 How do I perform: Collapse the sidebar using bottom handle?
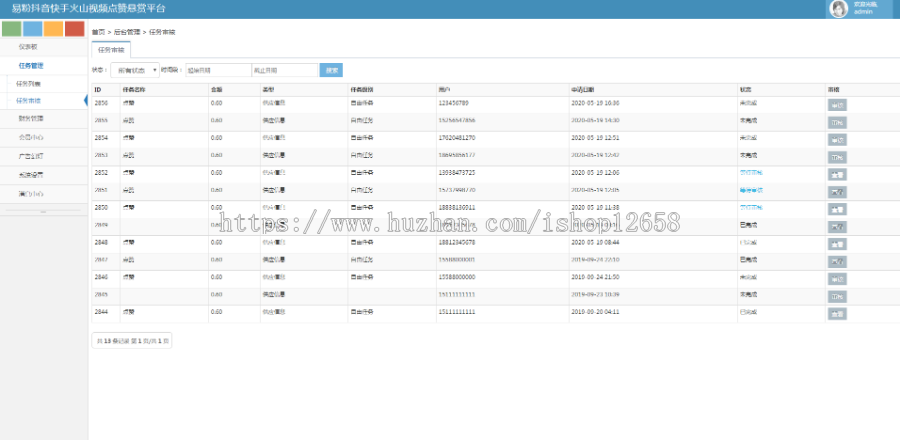43,212
